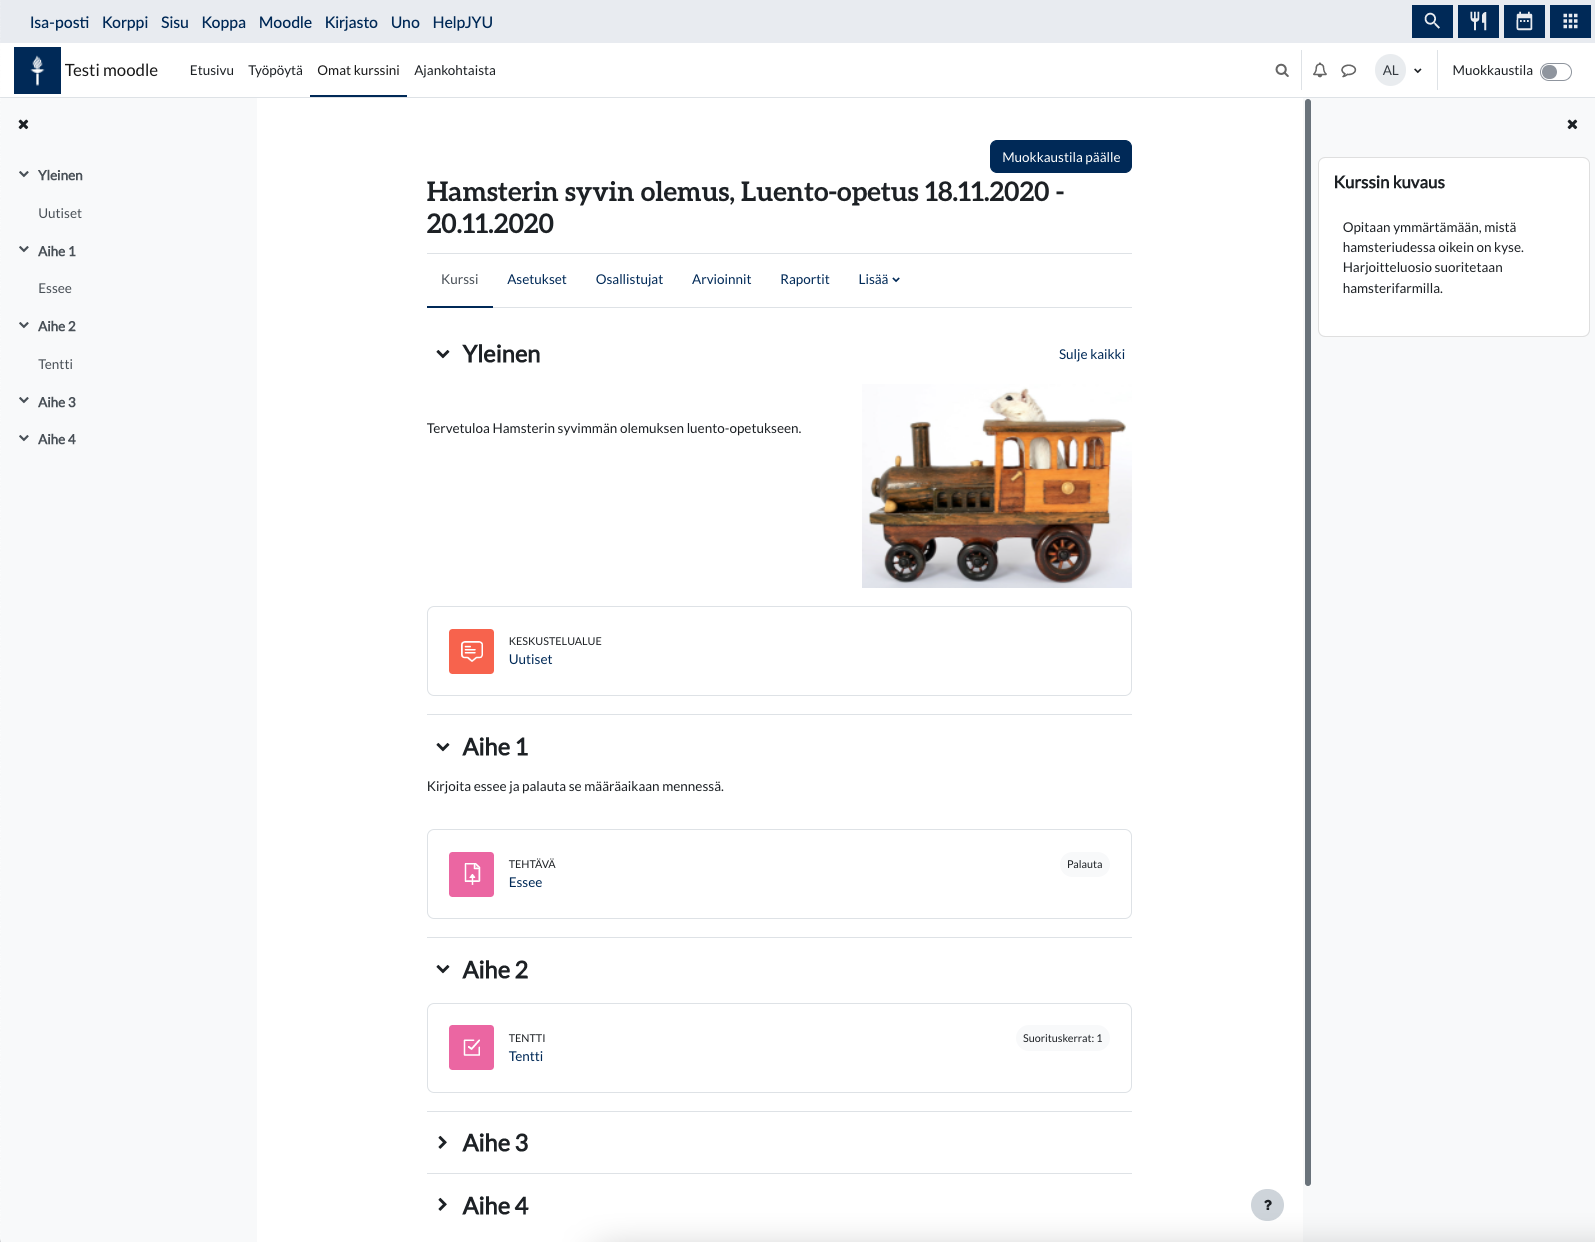Image resolution: width=1595 pixels, height=1242 pixels.
Task: Open the Kirjasto link
Action: point(351,22)
